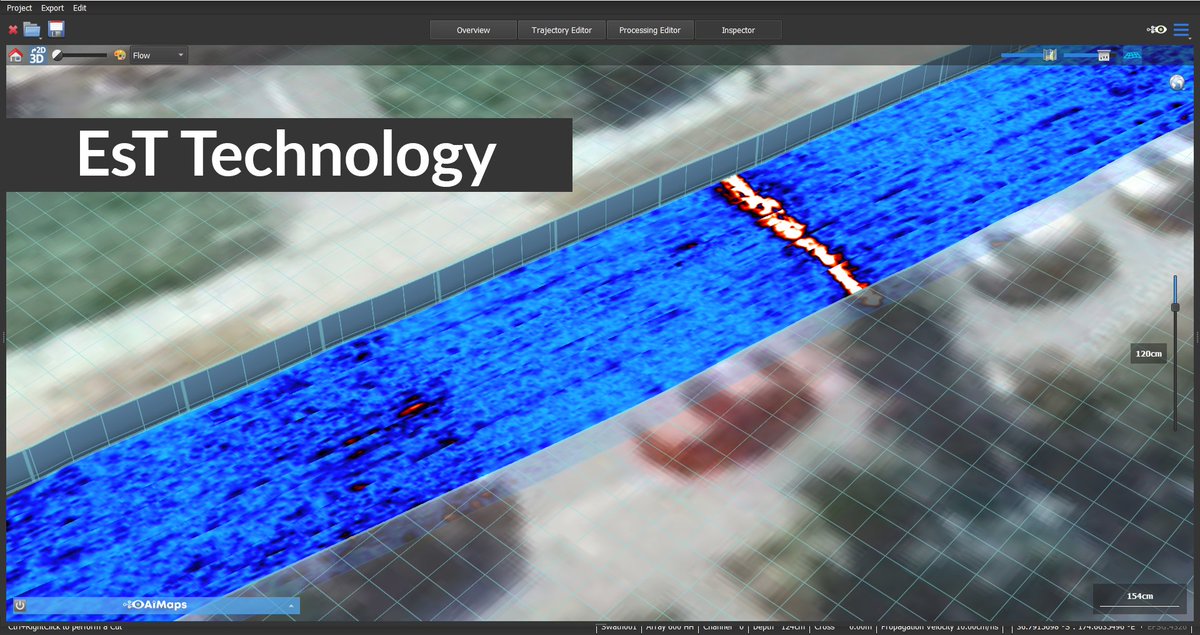This screenshot has width=1200, height=635.
Task: Expand the AiMaps panel arrow
Action: pyautogui.click(x=291, y=606)
